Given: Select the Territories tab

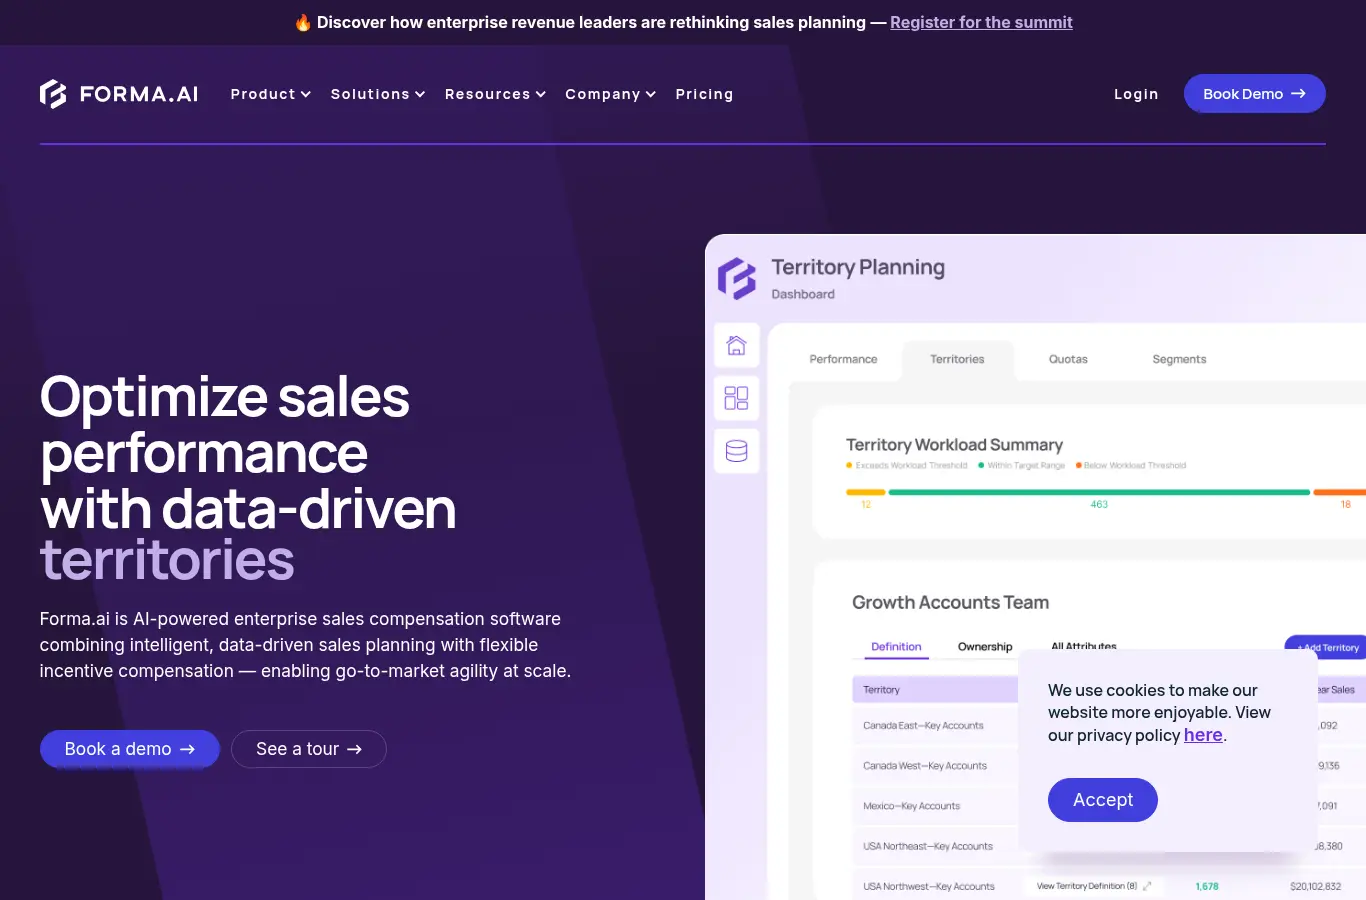Looking at the screenshot, I should click(957, 360).
